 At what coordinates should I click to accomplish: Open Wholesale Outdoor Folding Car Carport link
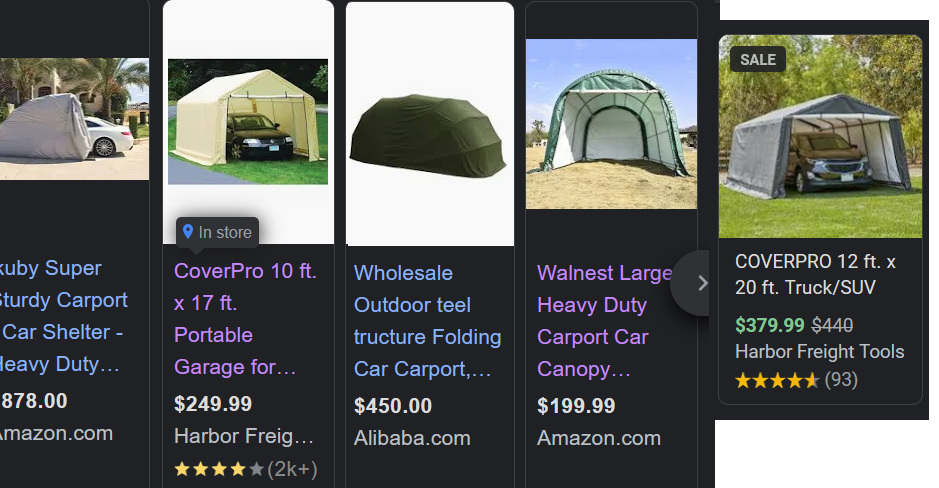coord(427,321)
